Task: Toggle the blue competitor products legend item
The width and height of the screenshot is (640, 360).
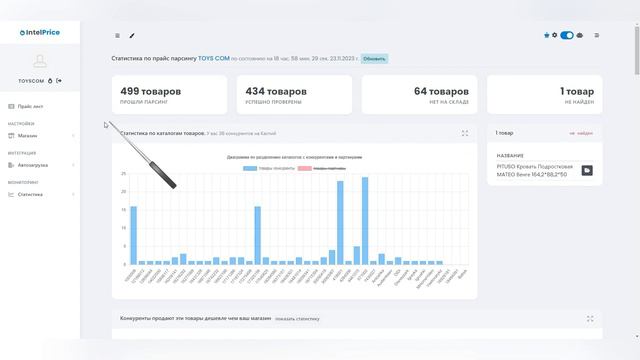Action: point(269,168)
